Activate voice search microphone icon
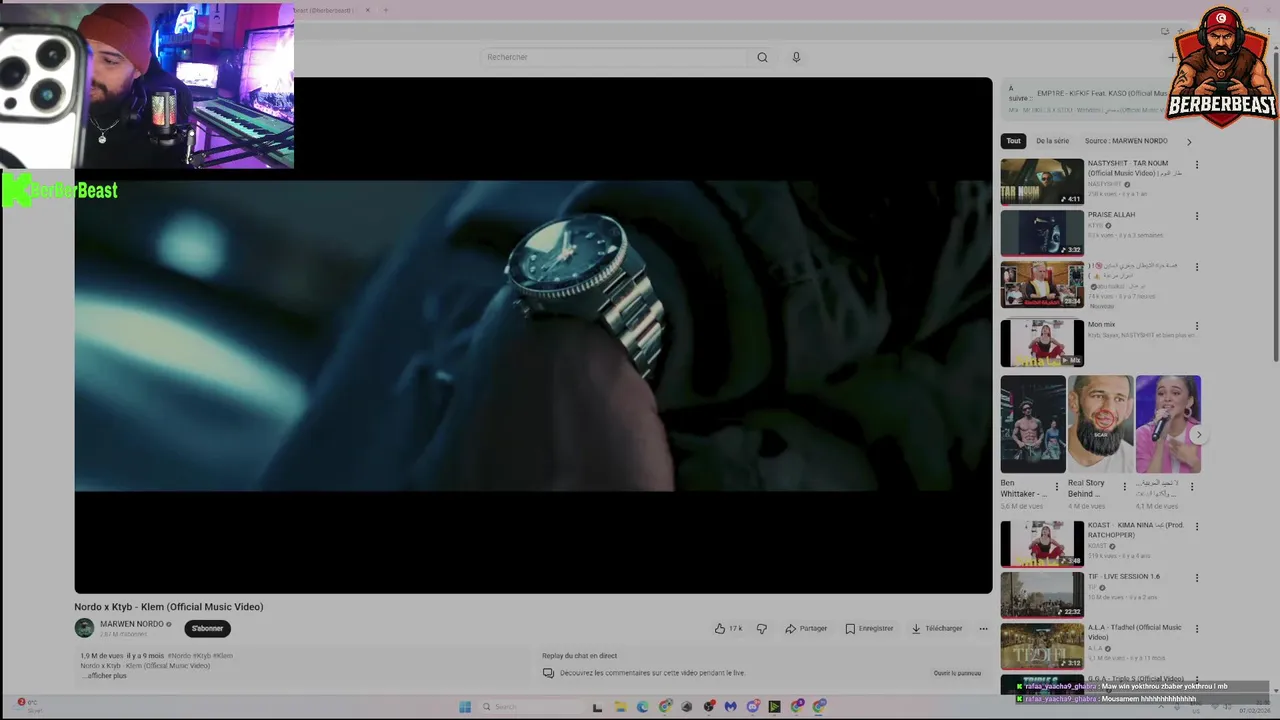This screenshot has width=1280, height=720. click(796, 57)
